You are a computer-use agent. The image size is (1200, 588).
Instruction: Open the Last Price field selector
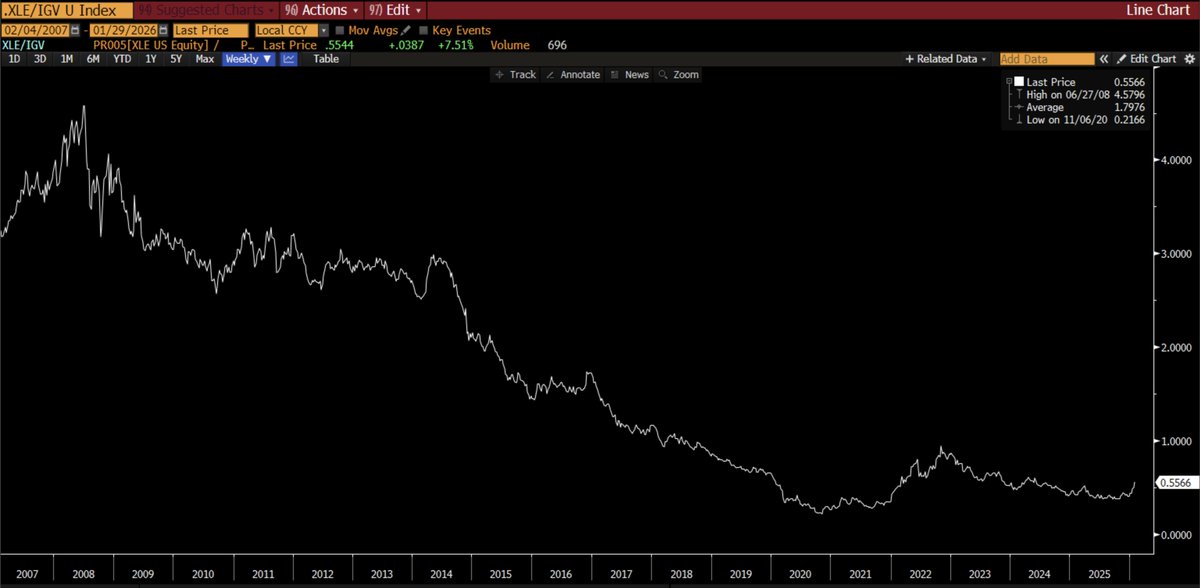point(210,30)
